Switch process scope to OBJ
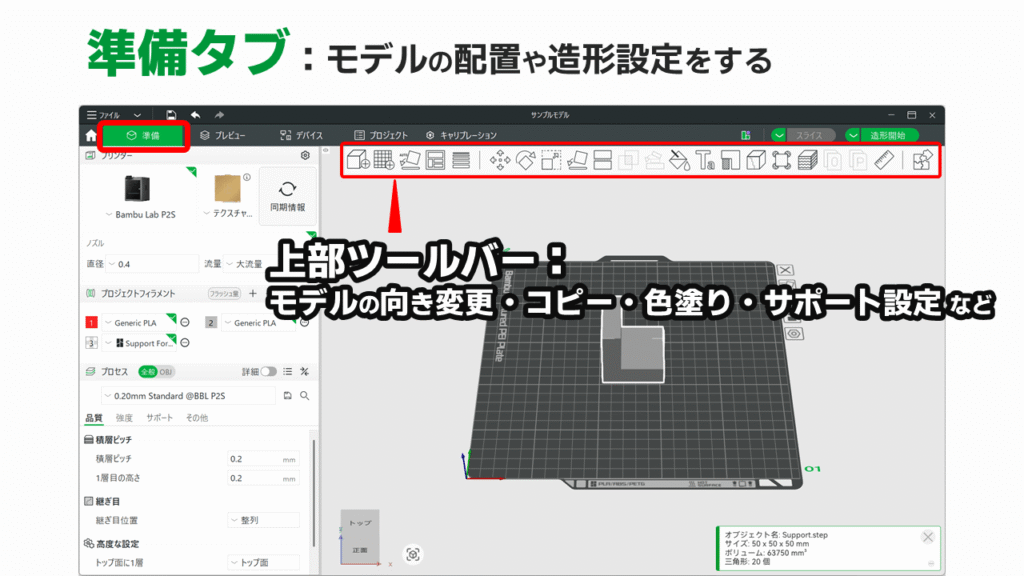1024x576 pixels. click(166, 371)
